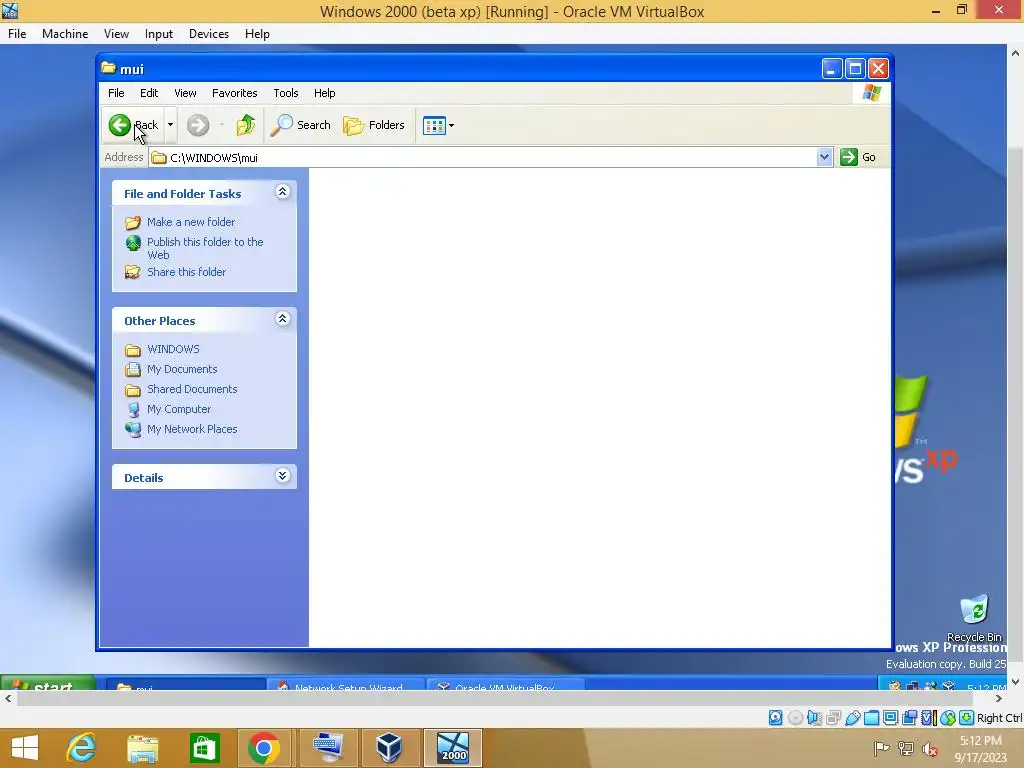Open Explorer's Help menu in mui window
Screen dimensions: 1024x768
click(x=325, y=93)
